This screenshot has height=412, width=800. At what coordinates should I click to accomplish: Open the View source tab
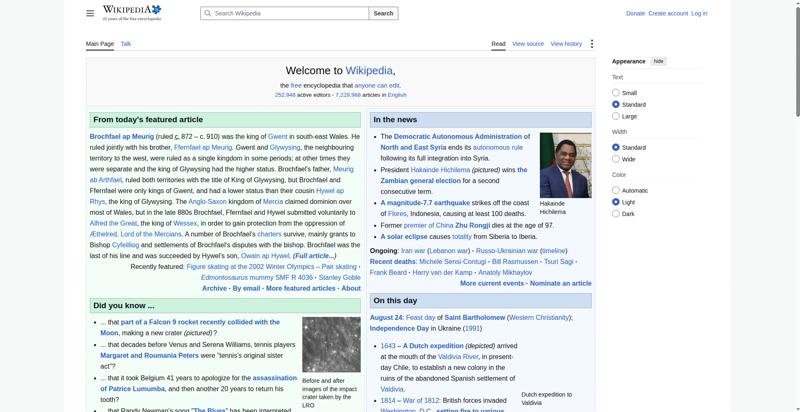pos(528,44)
